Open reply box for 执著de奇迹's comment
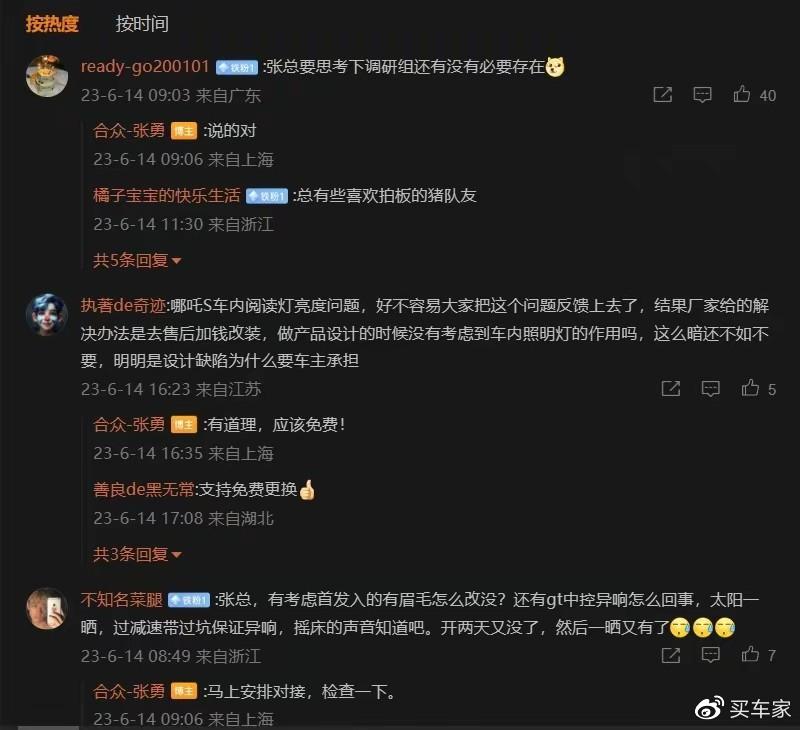 (x=710, y=389)
